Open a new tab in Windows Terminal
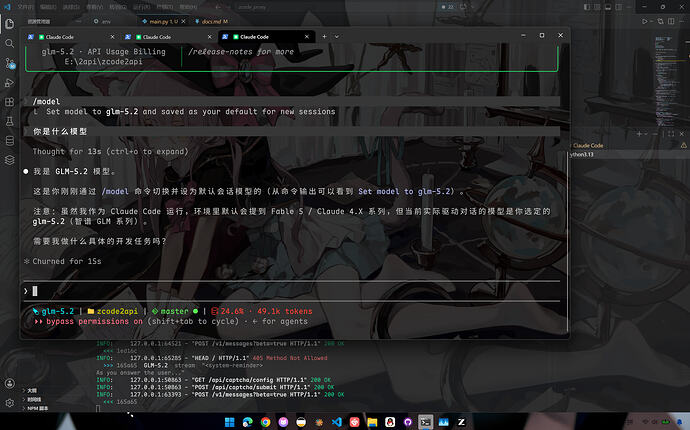The height and width of the screenshot is (430, 690). pyautogui.click(x=324, y=37)
